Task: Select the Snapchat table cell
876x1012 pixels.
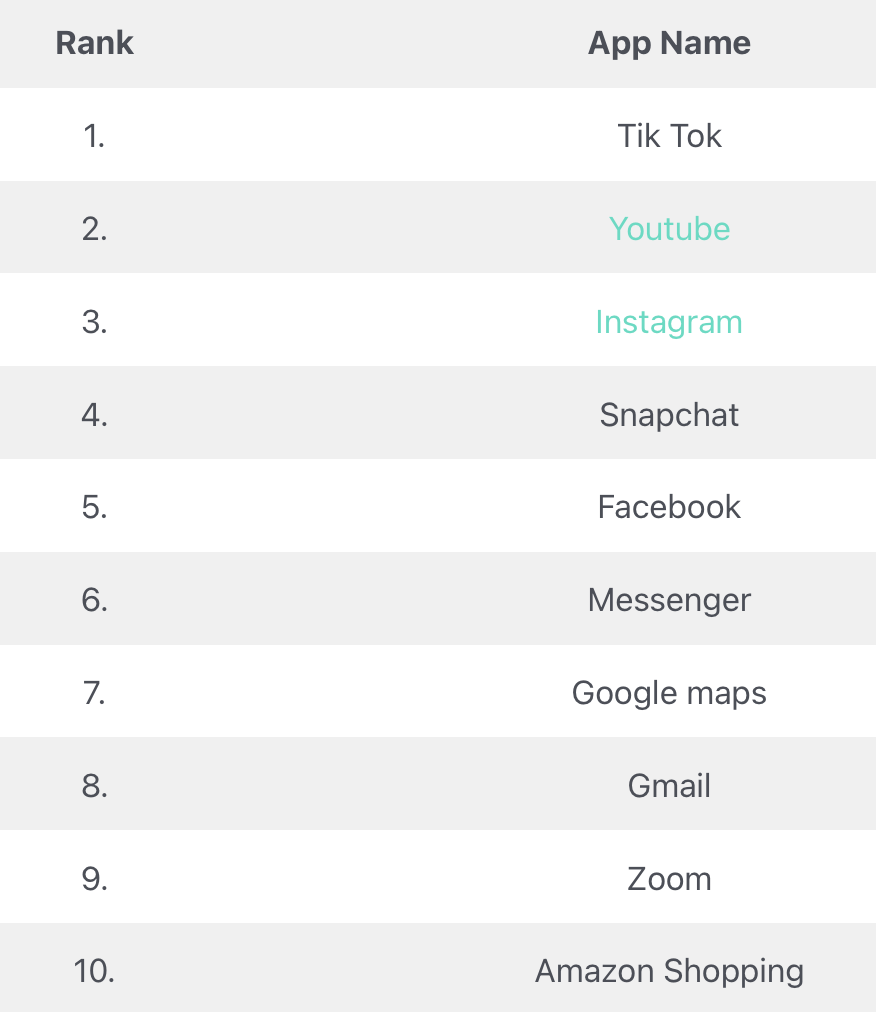Action: coord(669,414)
